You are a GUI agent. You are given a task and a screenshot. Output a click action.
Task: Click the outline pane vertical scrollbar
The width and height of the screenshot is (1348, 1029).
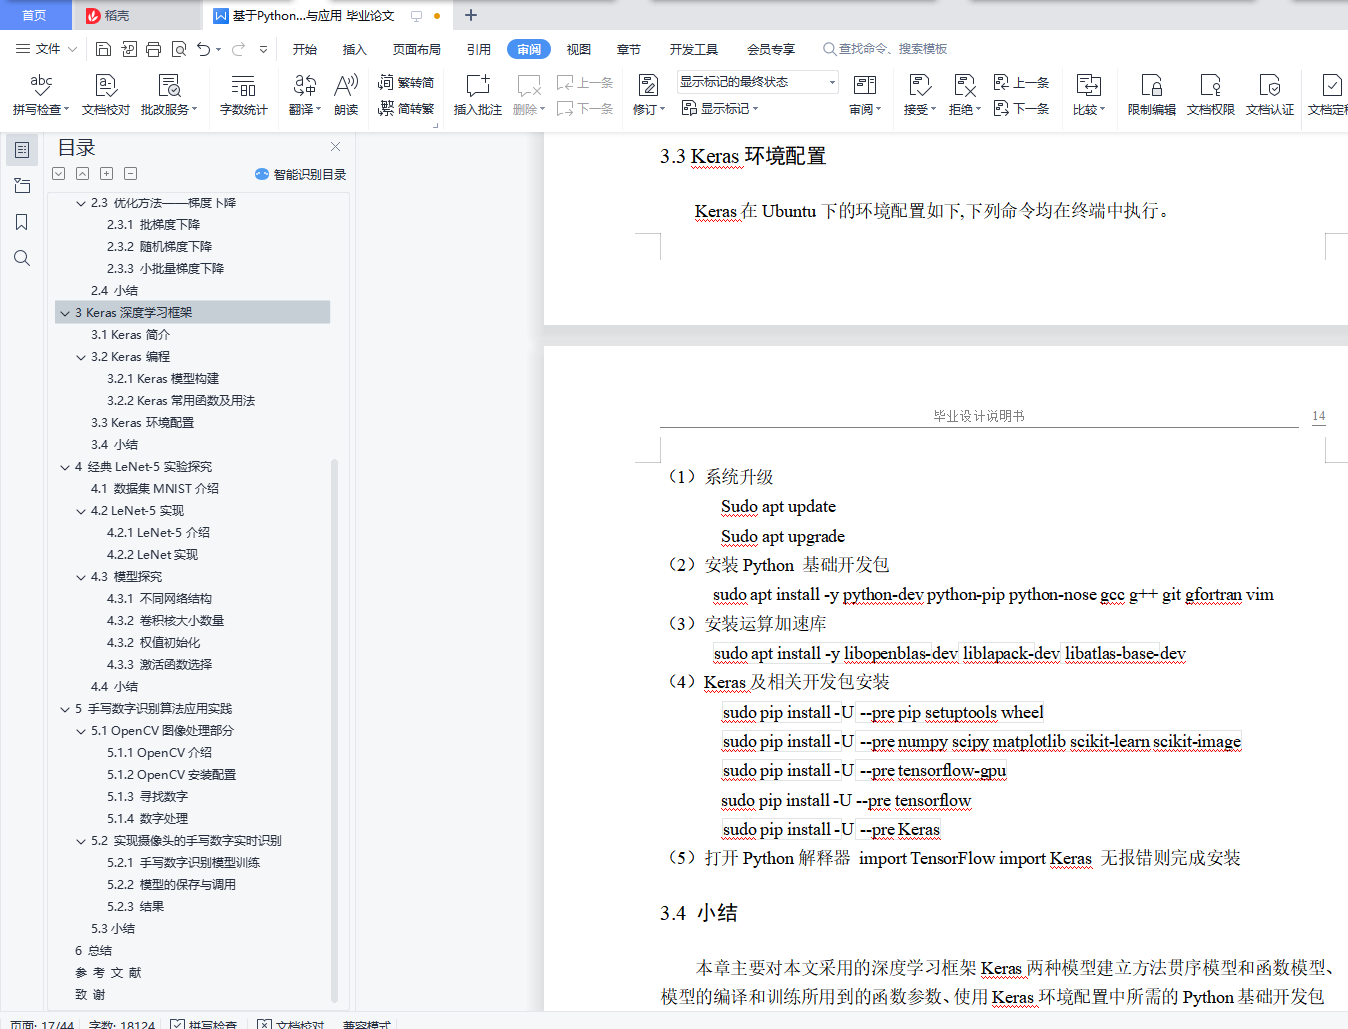point(334,730)
